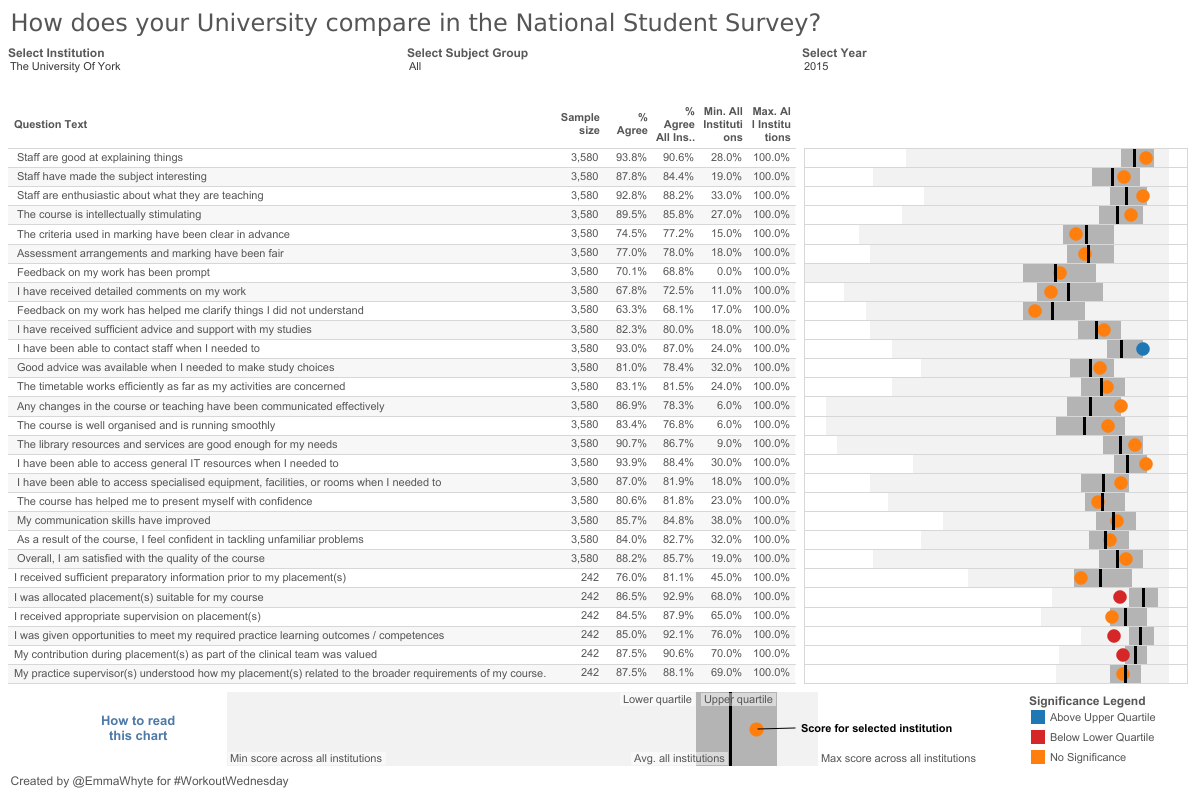Open the Select Subject Group dropdown
The image size is (1199, 799).
[415, 67]
